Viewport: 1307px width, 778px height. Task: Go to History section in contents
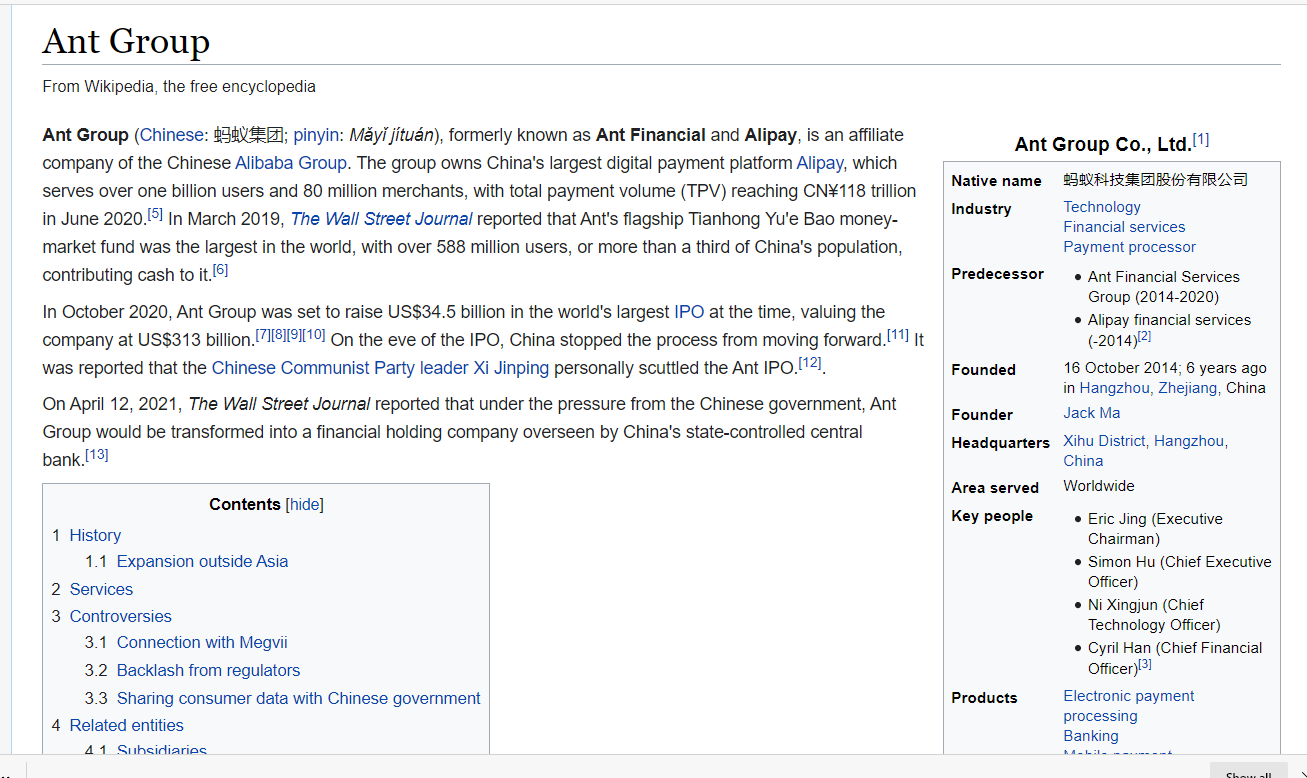[x=95, y=536]
